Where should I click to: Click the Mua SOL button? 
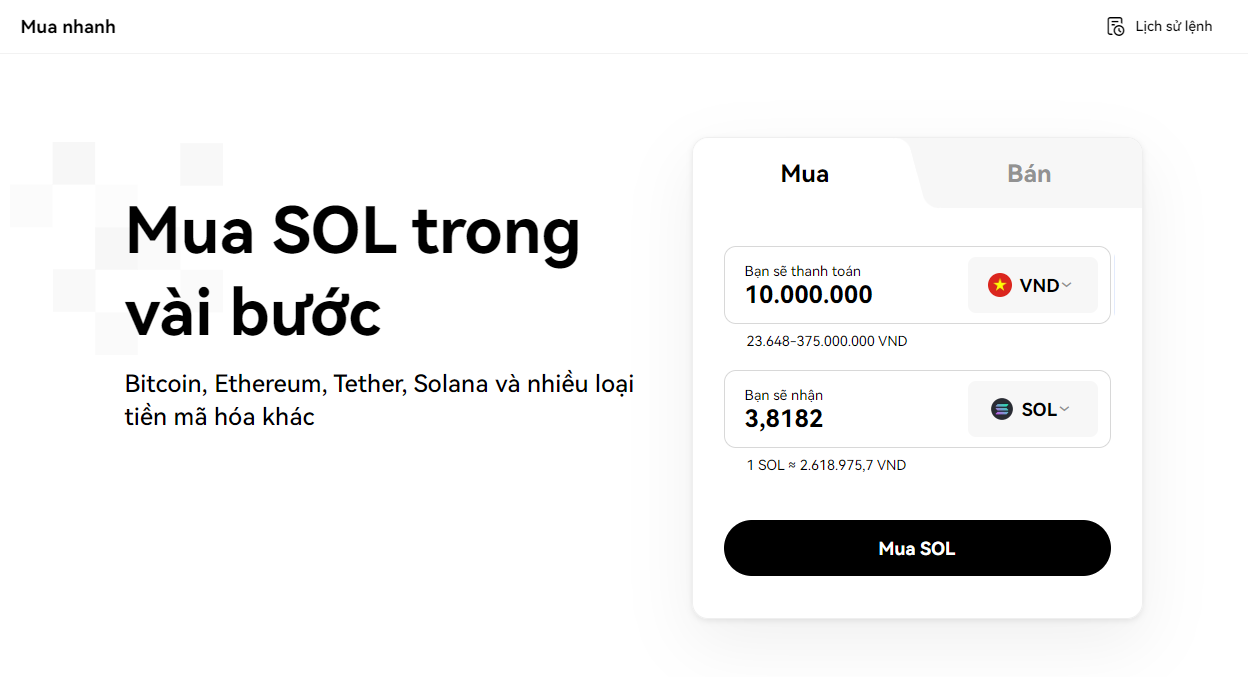(917, 548)
